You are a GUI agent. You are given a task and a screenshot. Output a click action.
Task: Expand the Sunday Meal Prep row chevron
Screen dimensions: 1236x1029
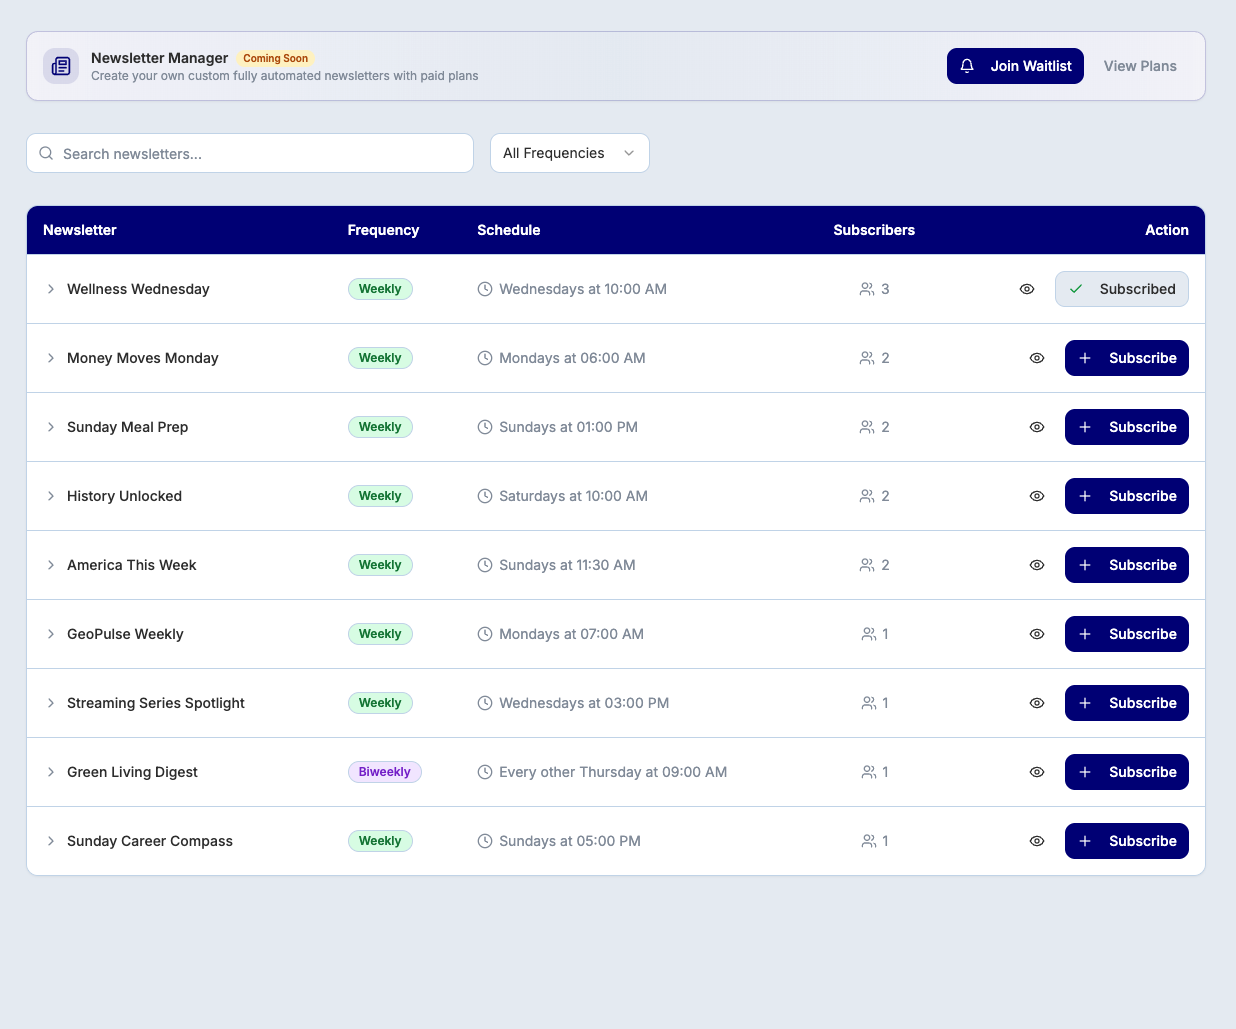[51, 427]
